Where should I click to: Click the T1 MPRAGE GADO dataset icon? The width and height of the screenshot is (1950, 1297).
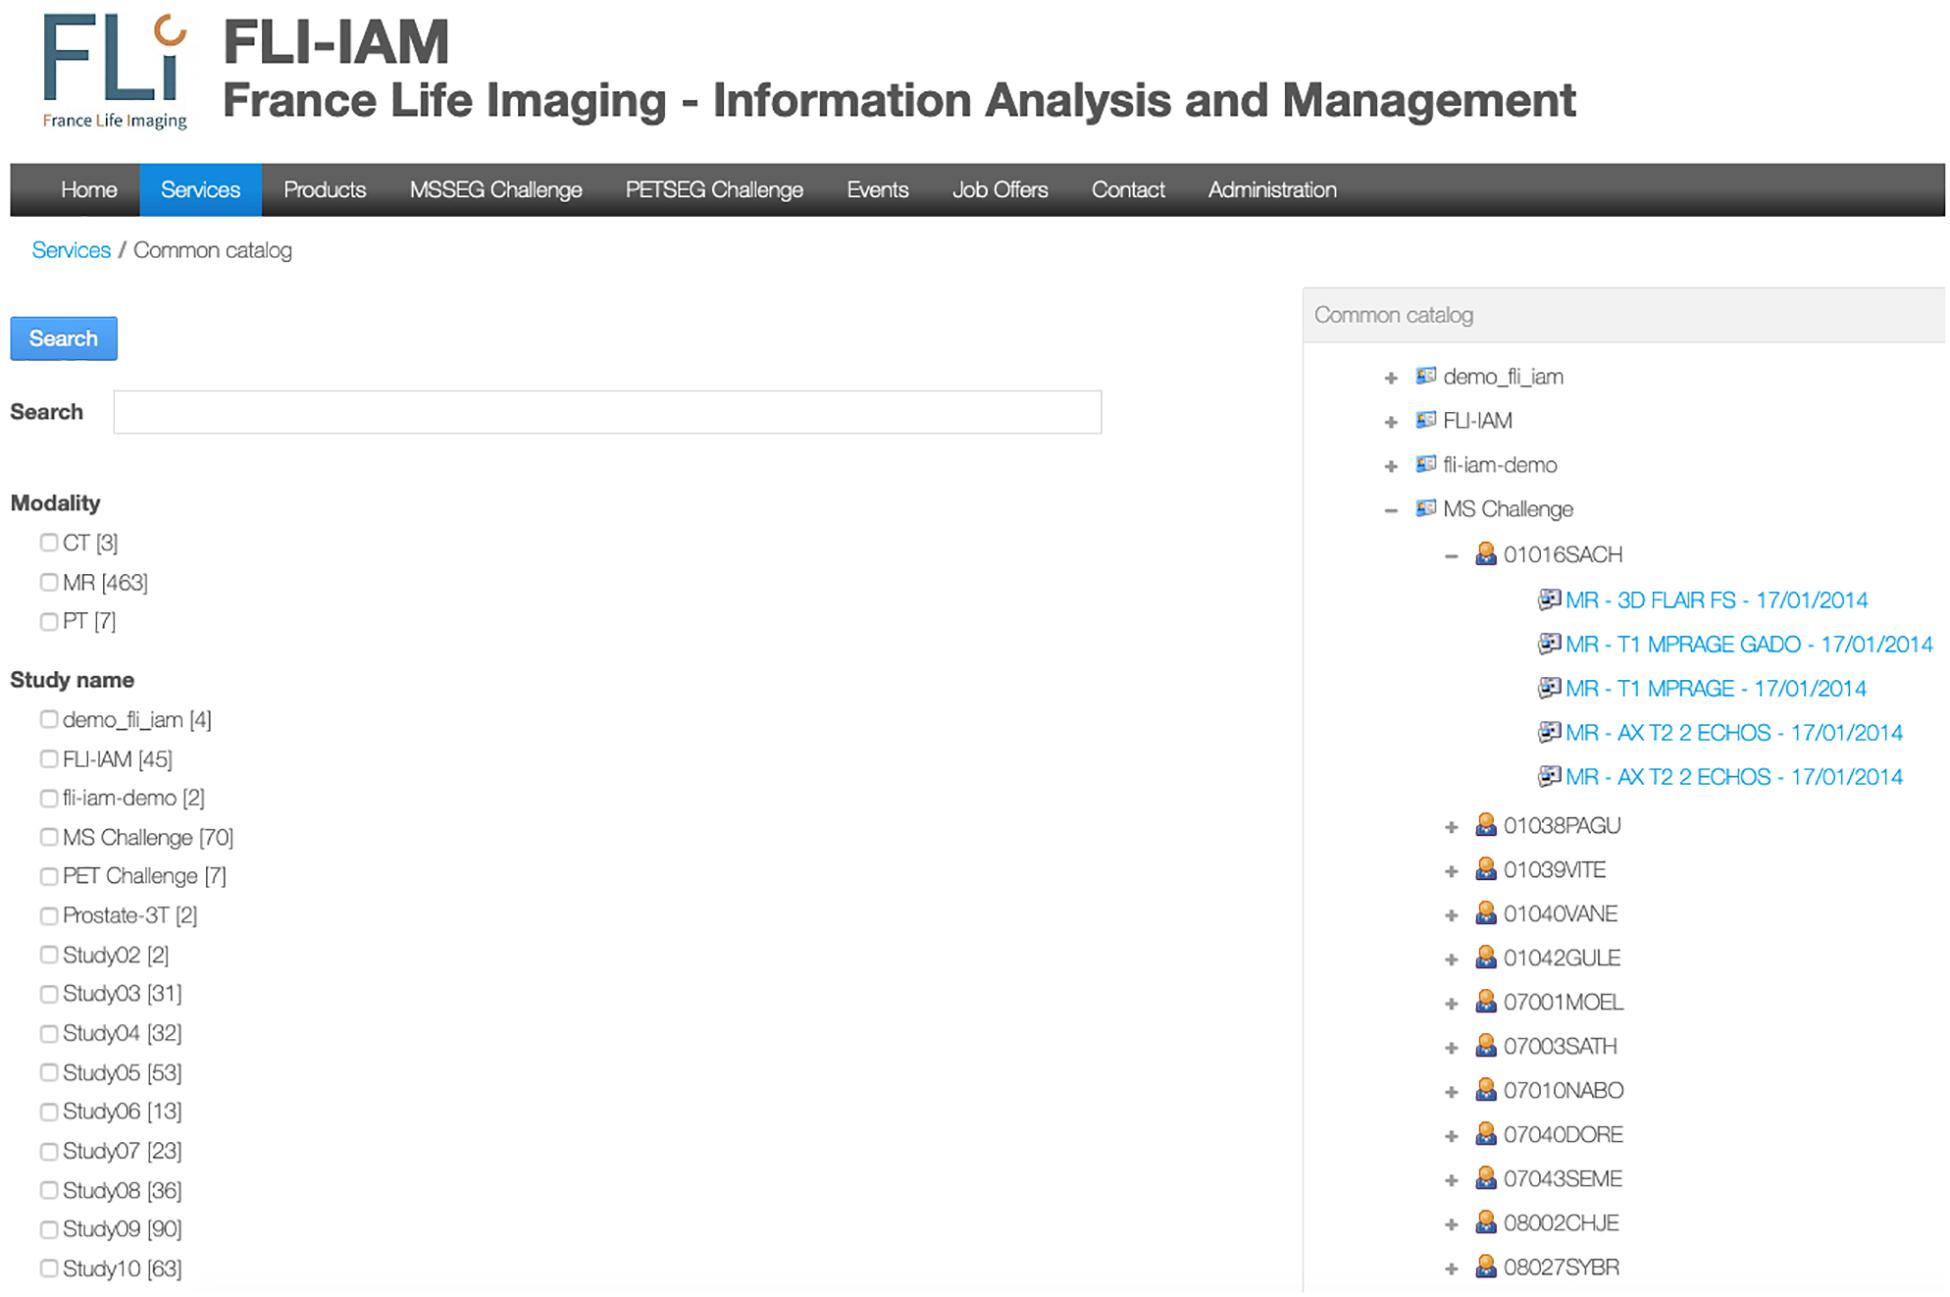1549,643
